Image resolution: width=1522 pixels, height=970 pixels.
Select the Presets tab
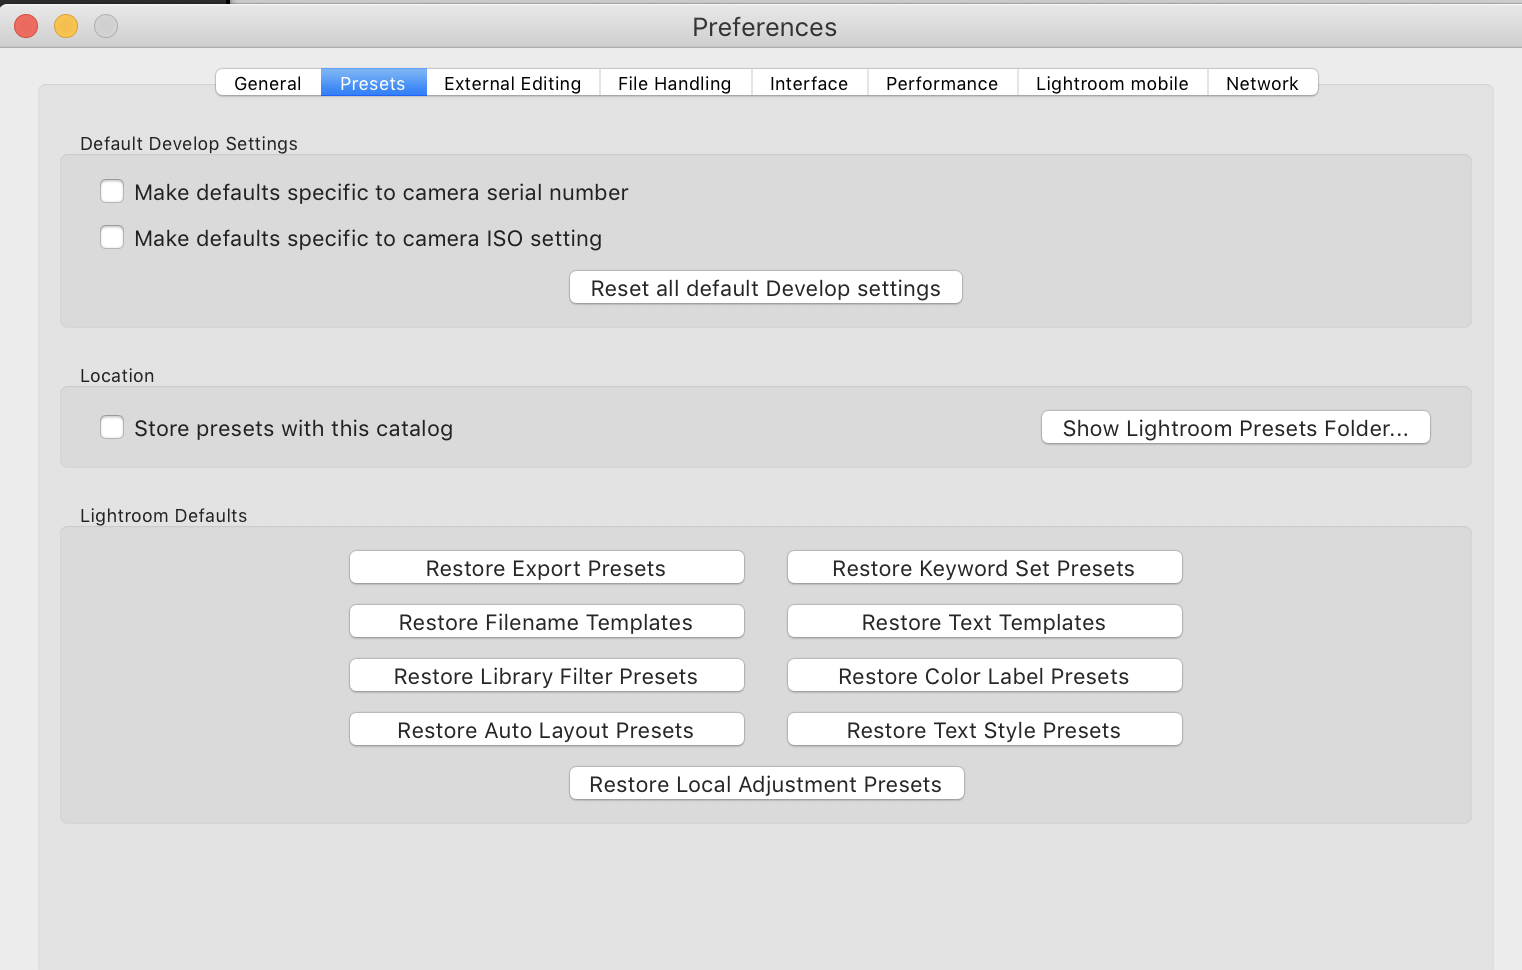pos(373,83)
